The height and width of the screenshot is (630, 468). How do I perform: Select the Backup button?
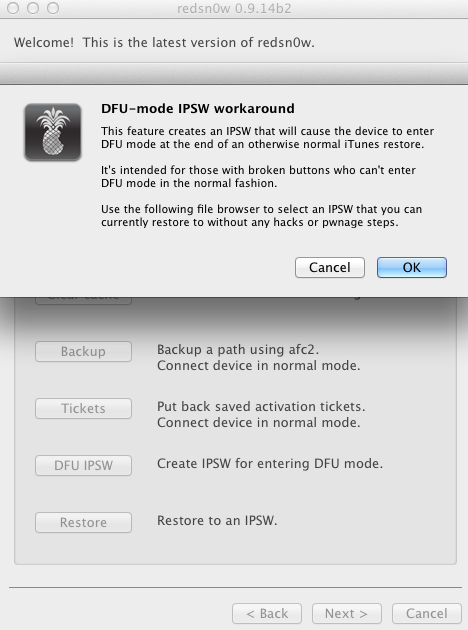83,352
